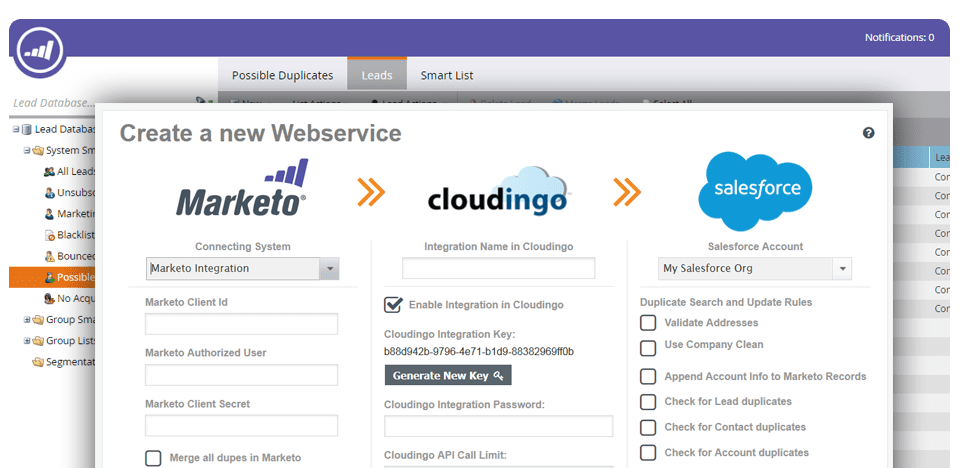Viewport: 961px width, 468px height.
Task: Click the Marketing list person icon
Action: coord(50,214)
